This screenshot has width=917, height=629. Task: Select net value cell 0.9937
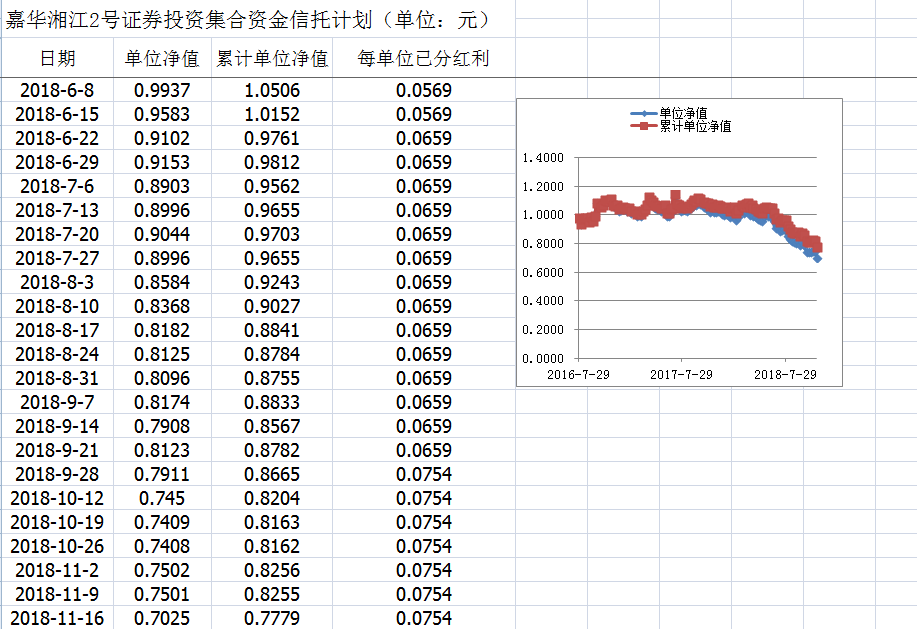[162, 90]
